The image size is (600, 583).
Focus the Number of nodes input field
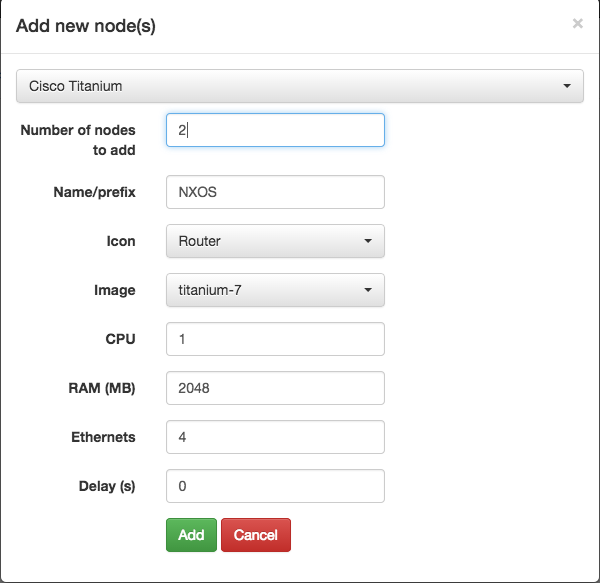(275, 130)
